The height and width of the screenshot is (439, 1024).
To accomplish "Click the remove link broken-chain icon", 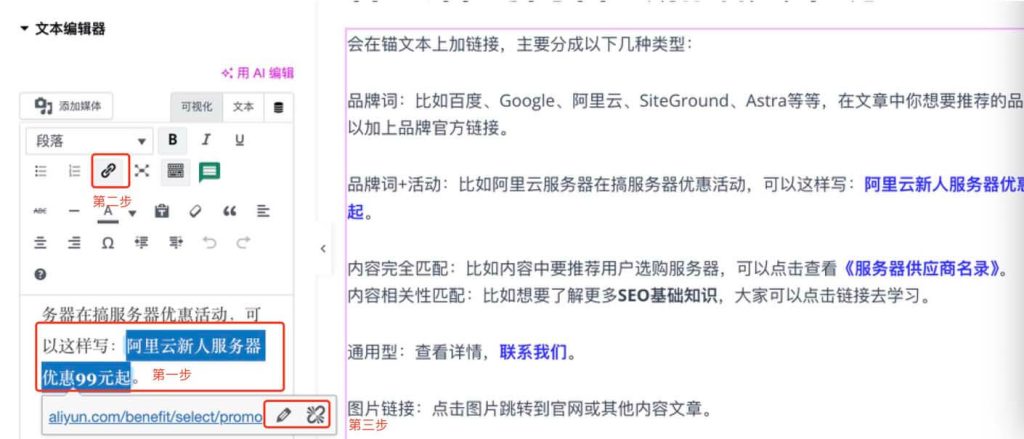I will 315,414.
